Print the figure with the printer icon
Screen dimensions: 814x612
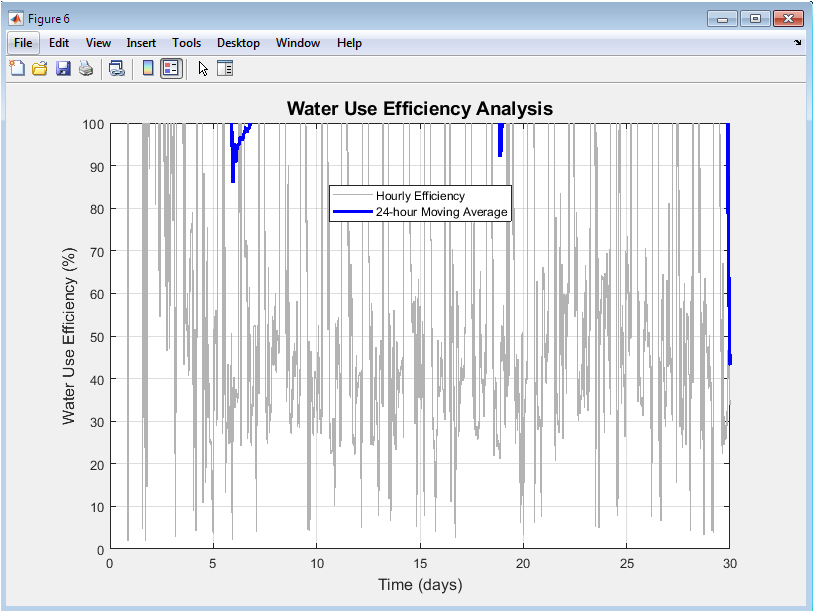tap(86, 69)
